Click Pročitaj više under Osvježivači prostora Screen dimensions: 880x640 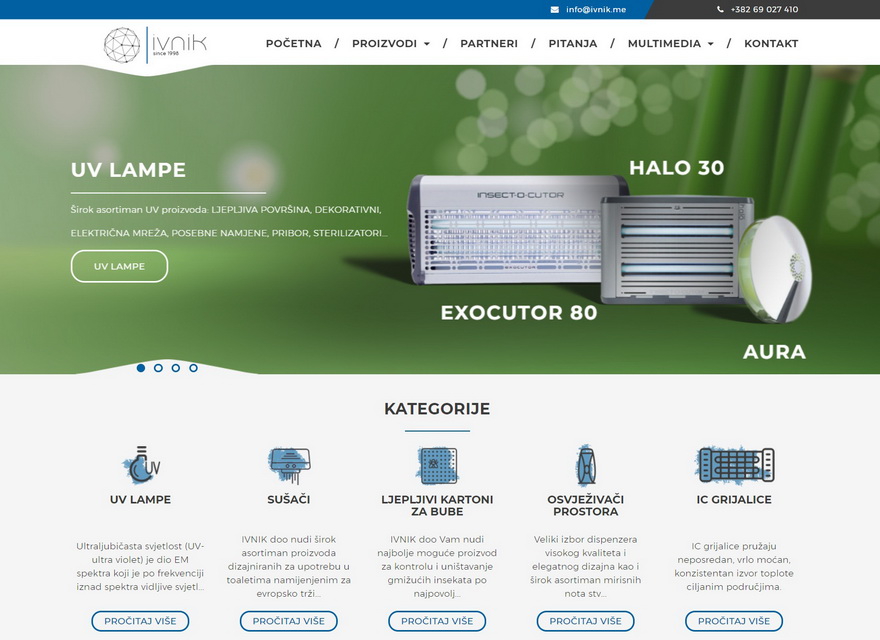[586, 621]
